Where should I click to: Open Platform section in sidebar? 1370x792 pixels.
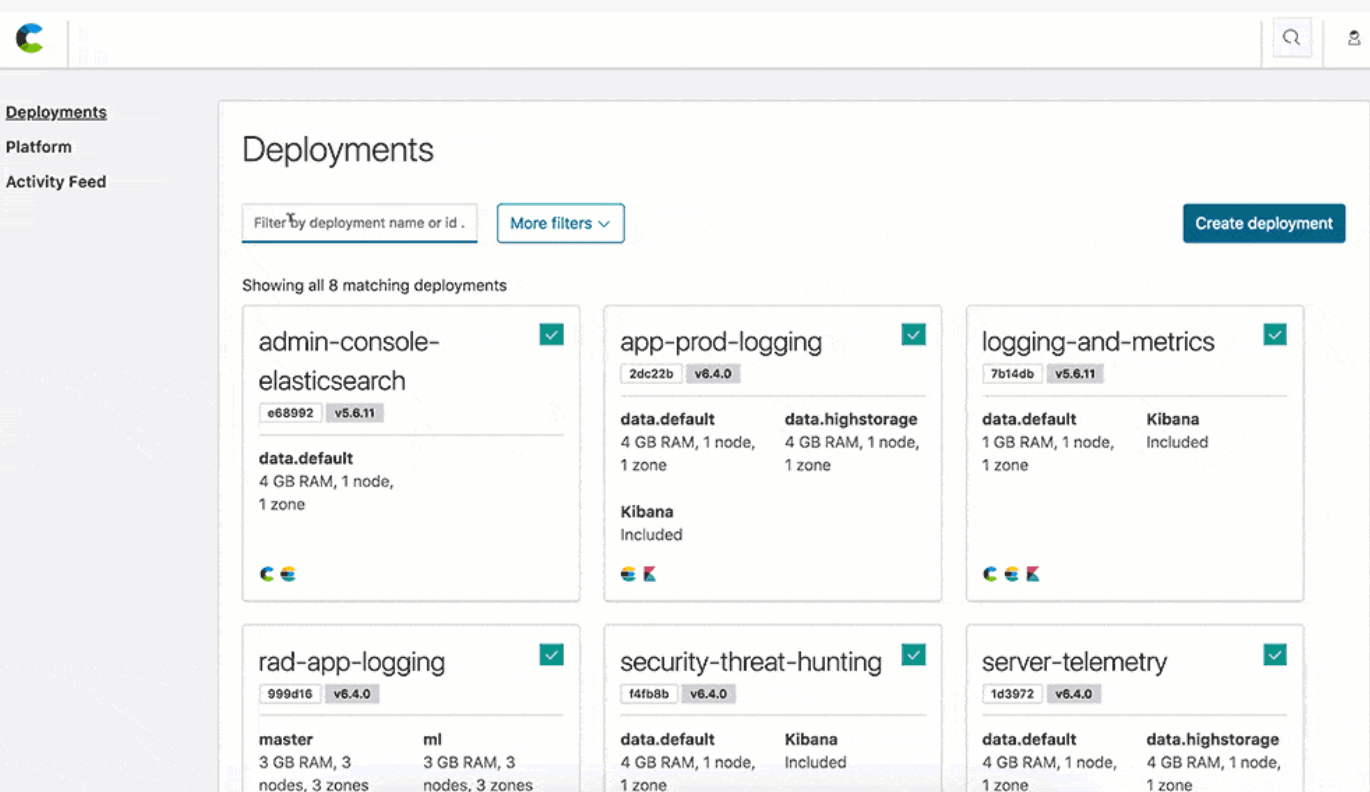pyautogui.click(x=39, y=147)
